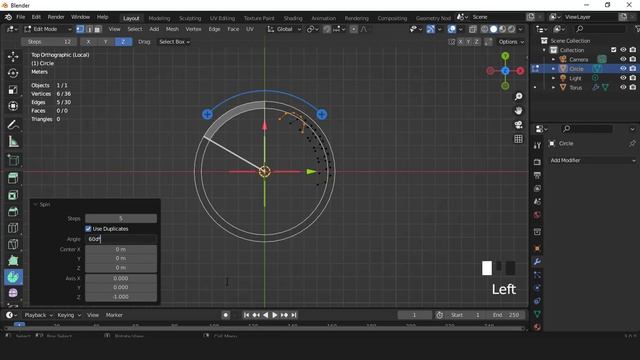
Task: Open the Render properties tab icon
Action: (537, 162)
